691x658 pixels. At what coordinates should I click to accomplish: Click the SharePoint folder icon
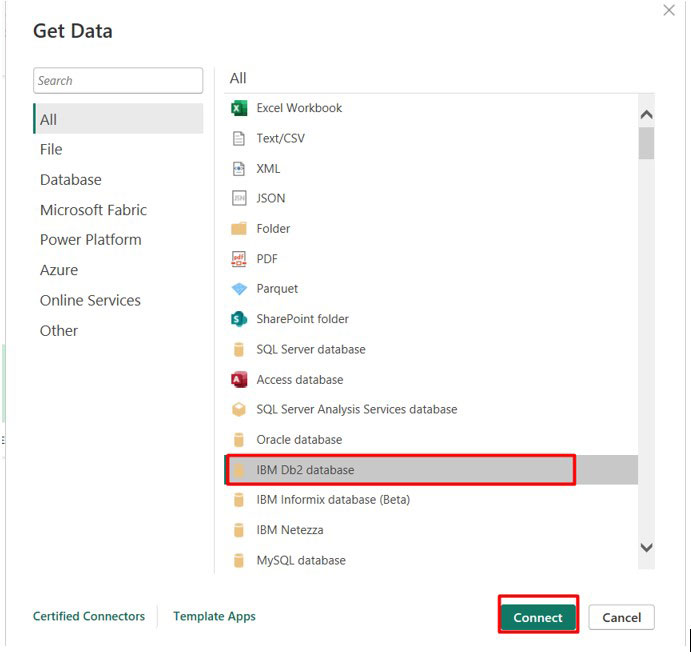pos(239,319)
